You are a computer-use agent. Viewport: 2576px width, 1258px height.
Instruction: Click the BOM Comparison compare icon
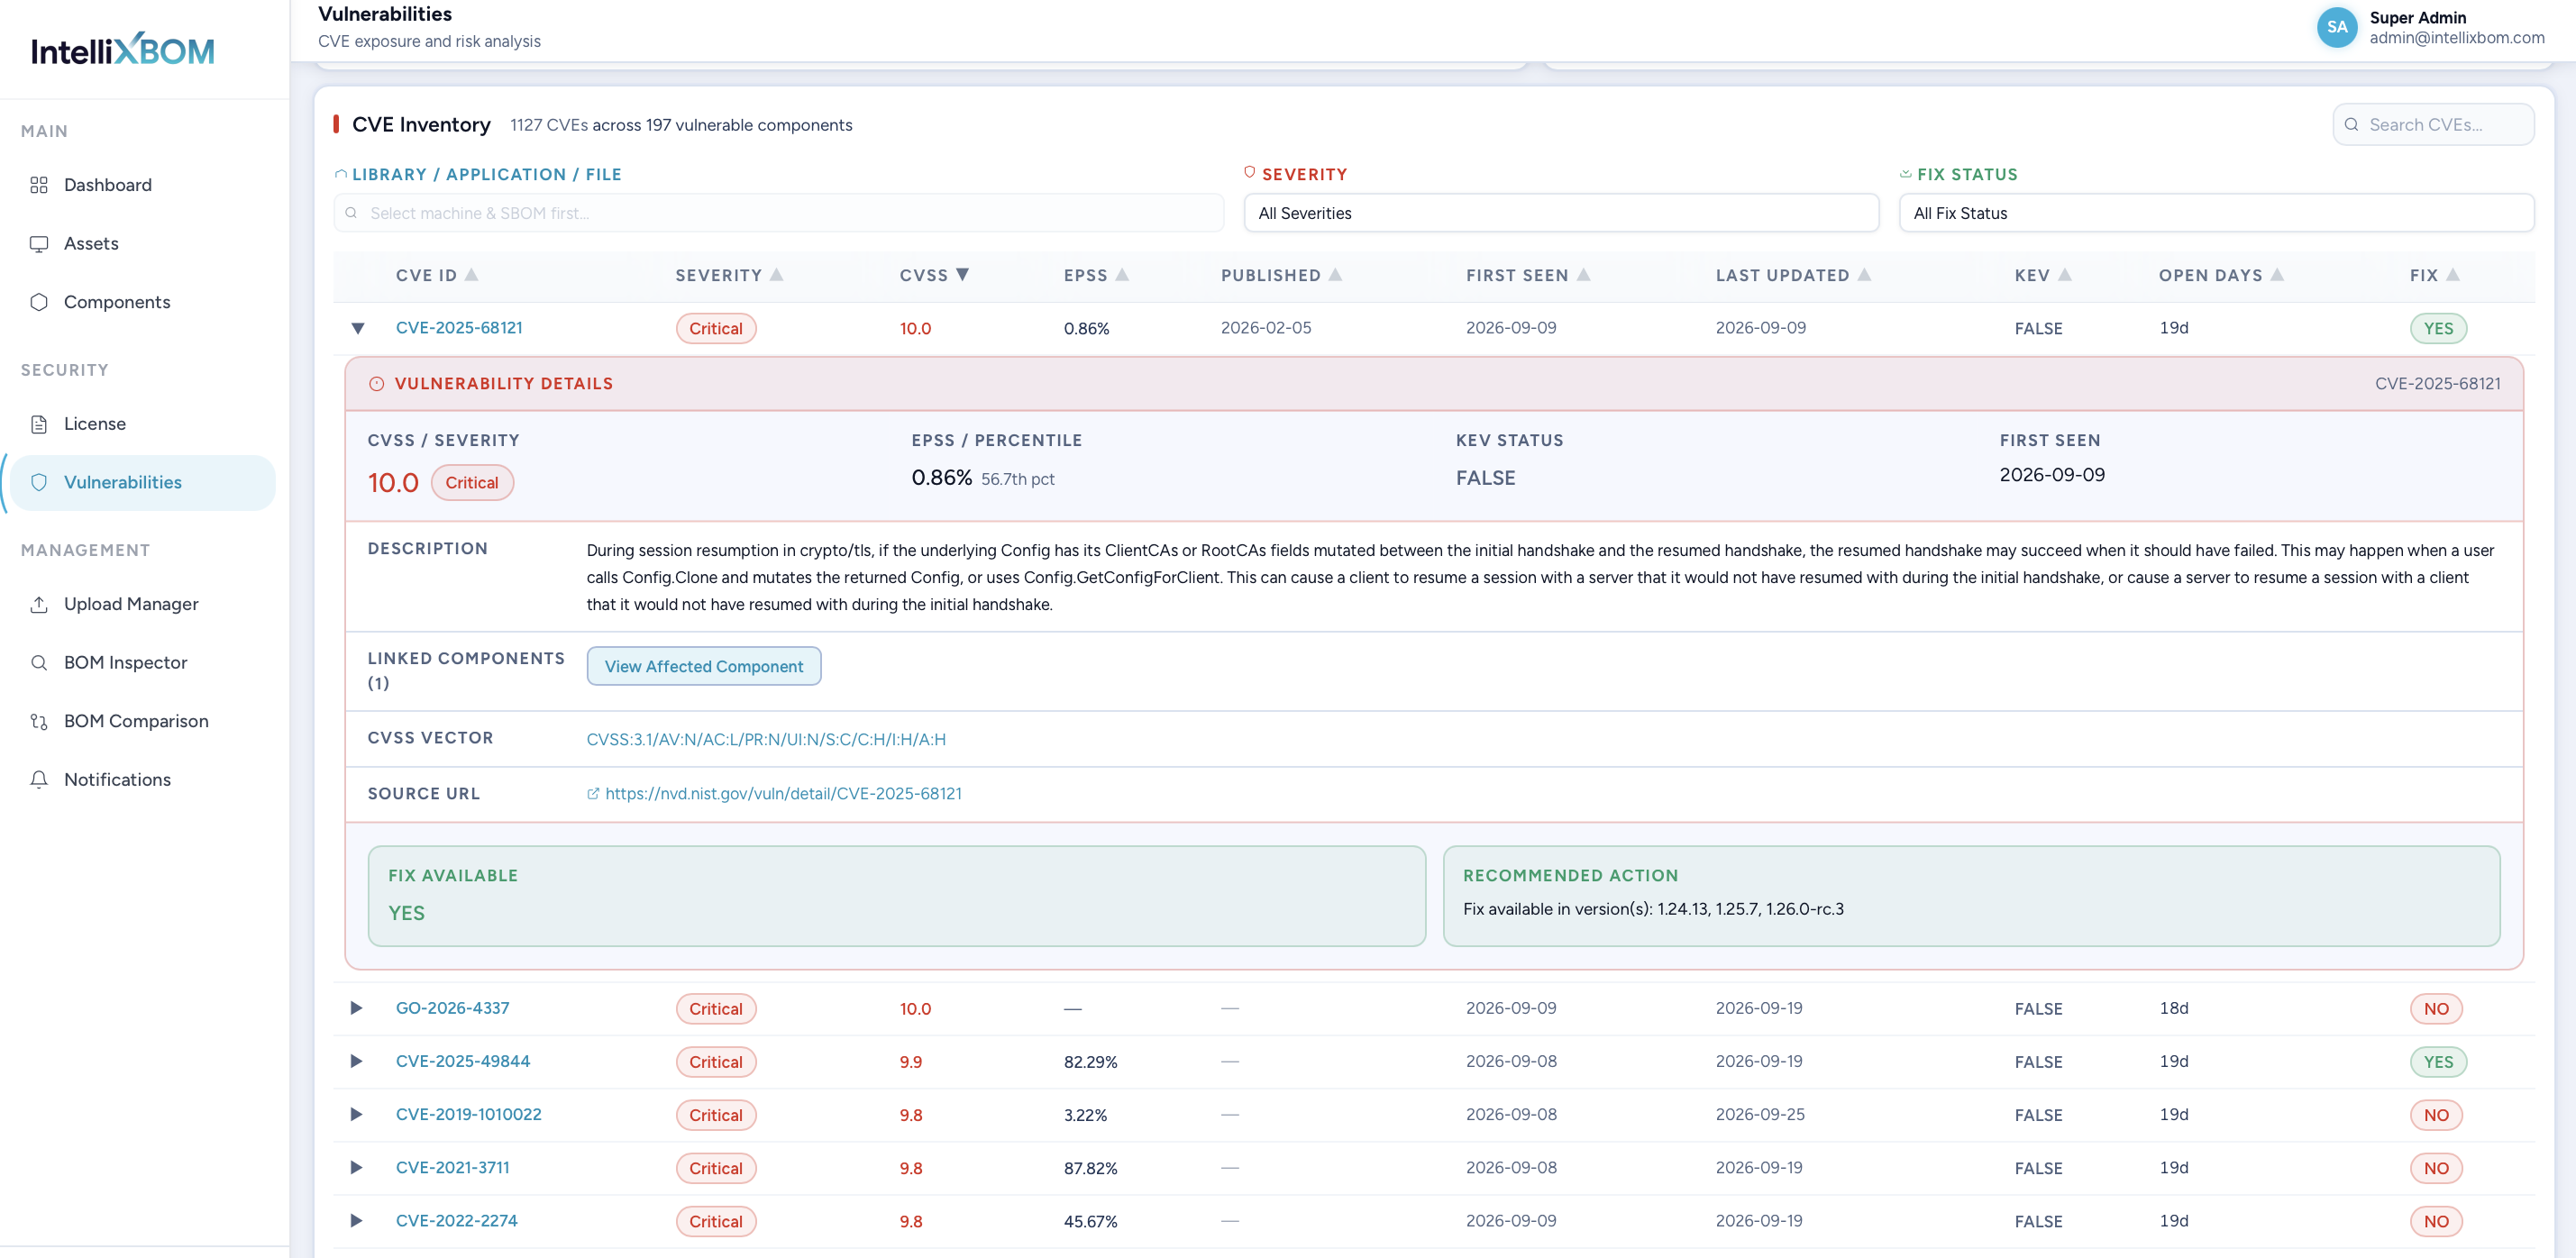[39, 721]
